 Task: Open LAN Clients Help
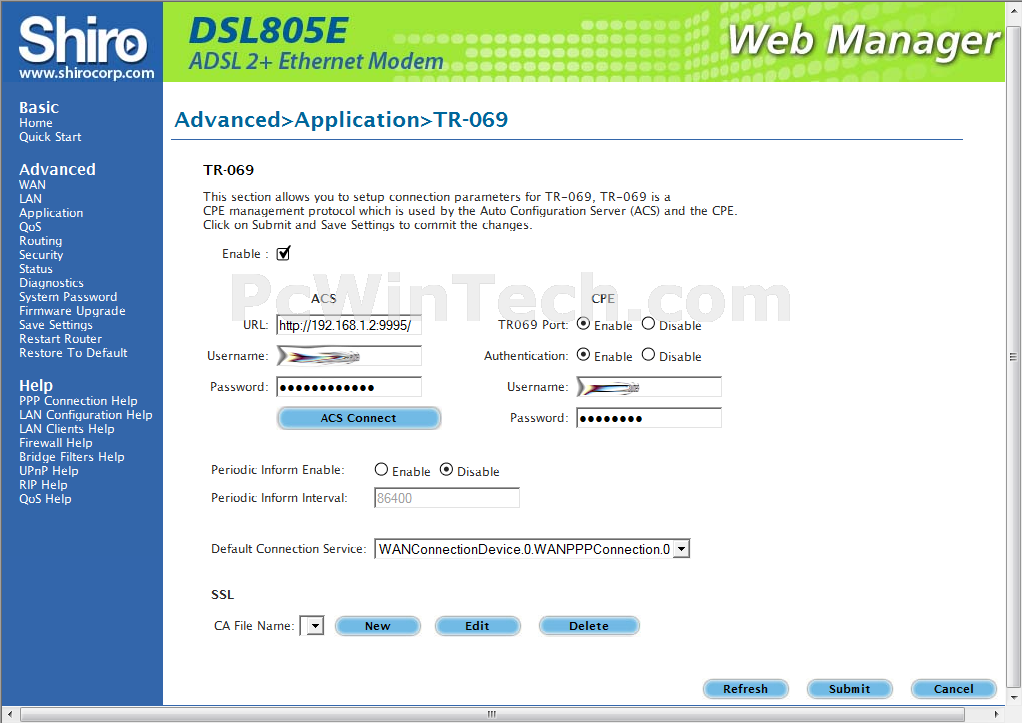pos(66,429)
